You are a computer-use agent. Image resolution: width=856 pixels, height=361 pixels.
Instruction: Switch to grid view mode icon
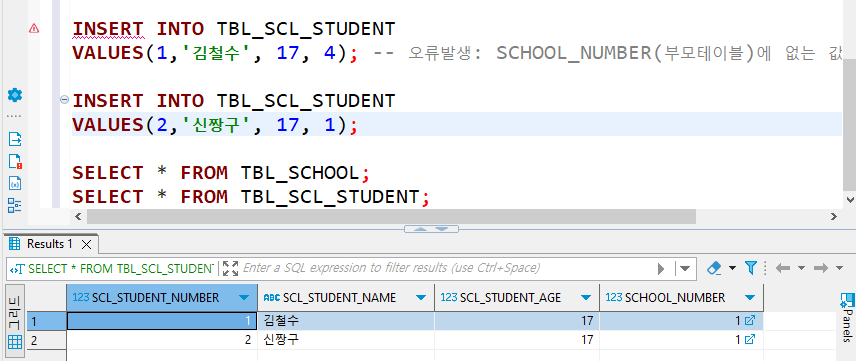[15, 342]
